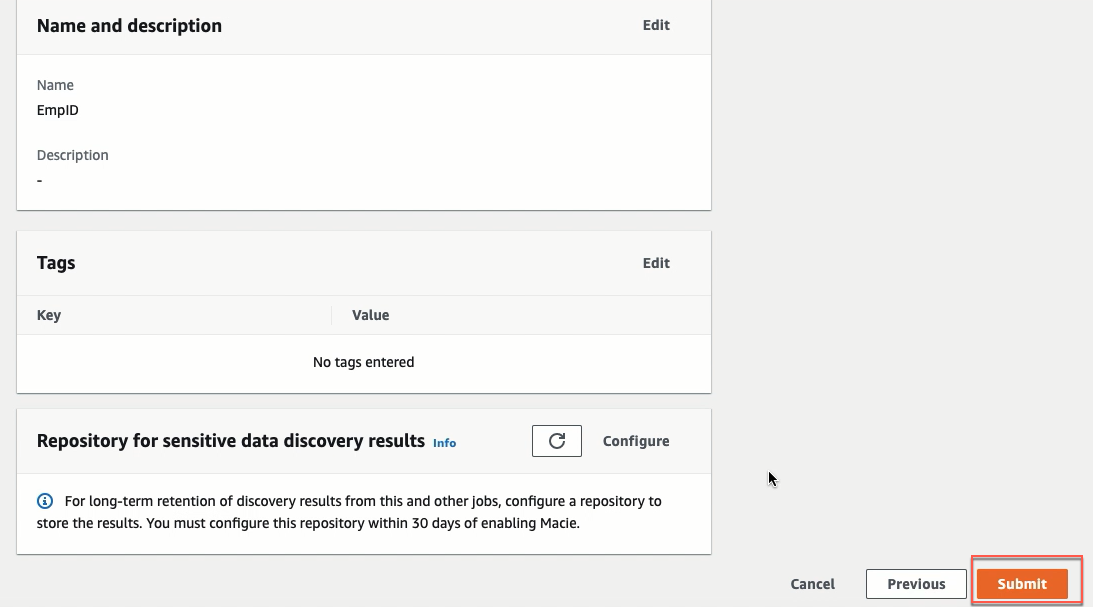Cancel the job creation

(x=812, y=584)
